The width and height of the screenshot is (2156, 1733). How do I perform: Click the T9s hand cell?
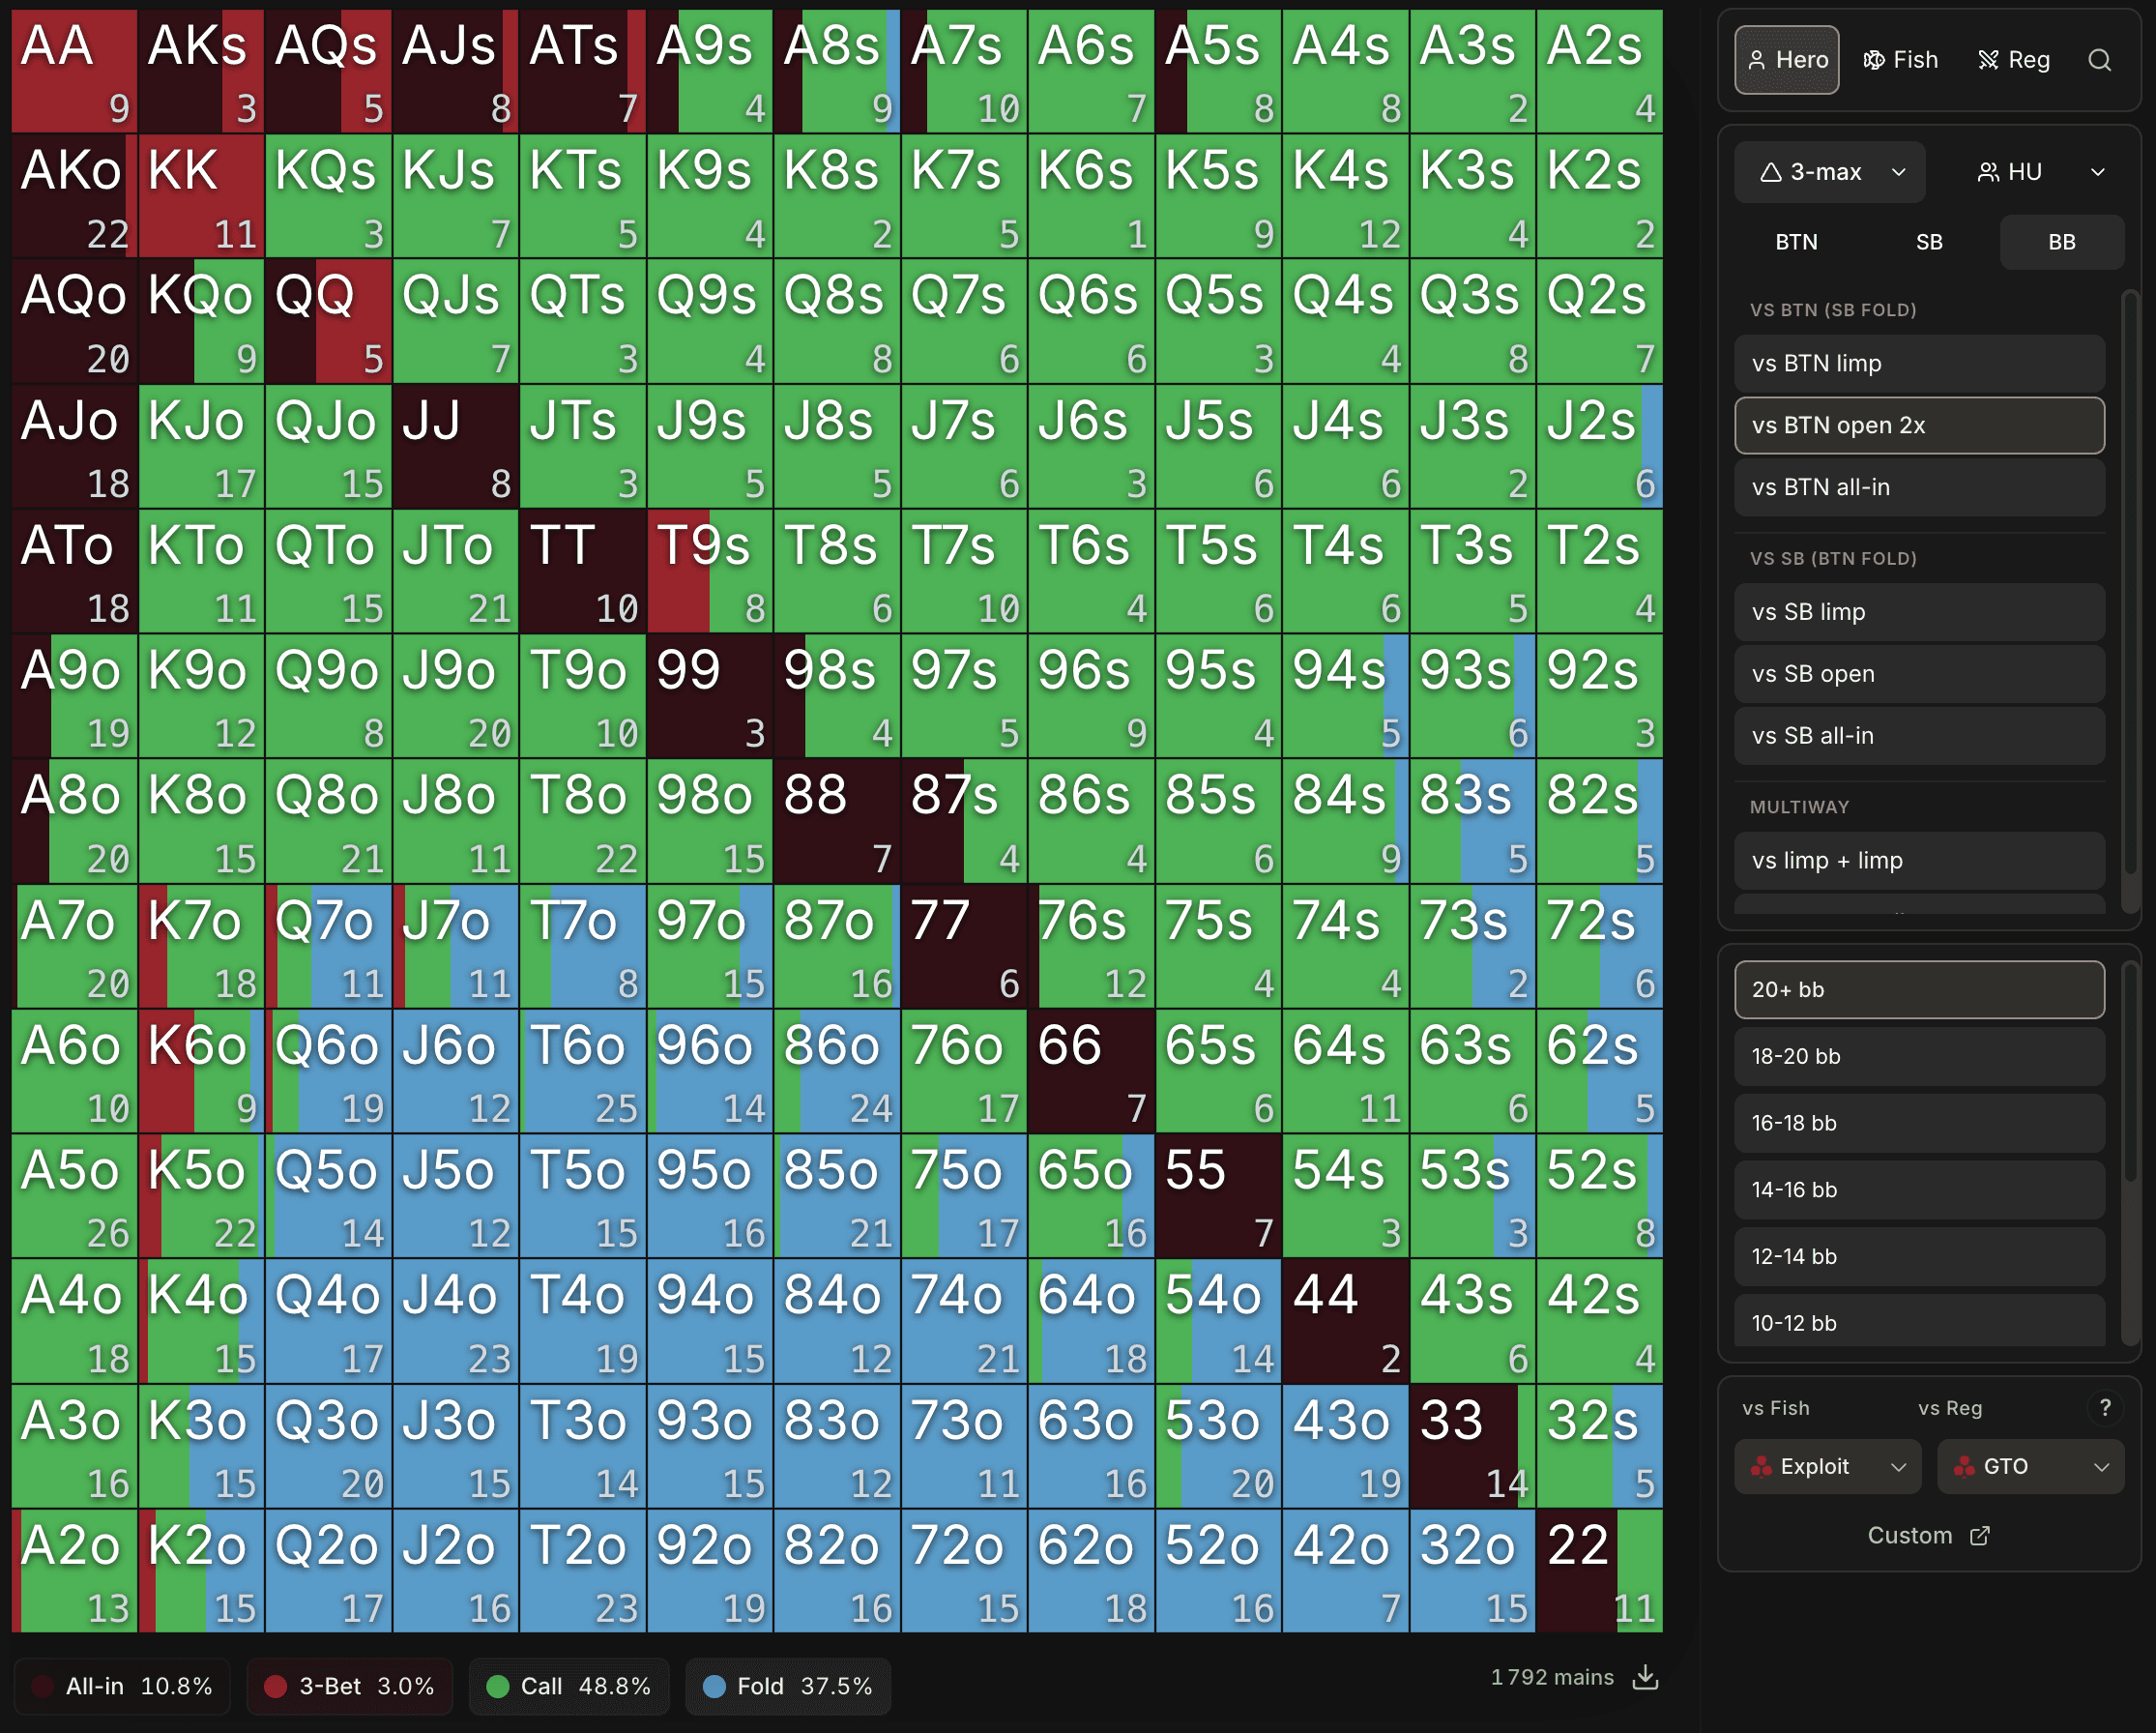point(710,571)
